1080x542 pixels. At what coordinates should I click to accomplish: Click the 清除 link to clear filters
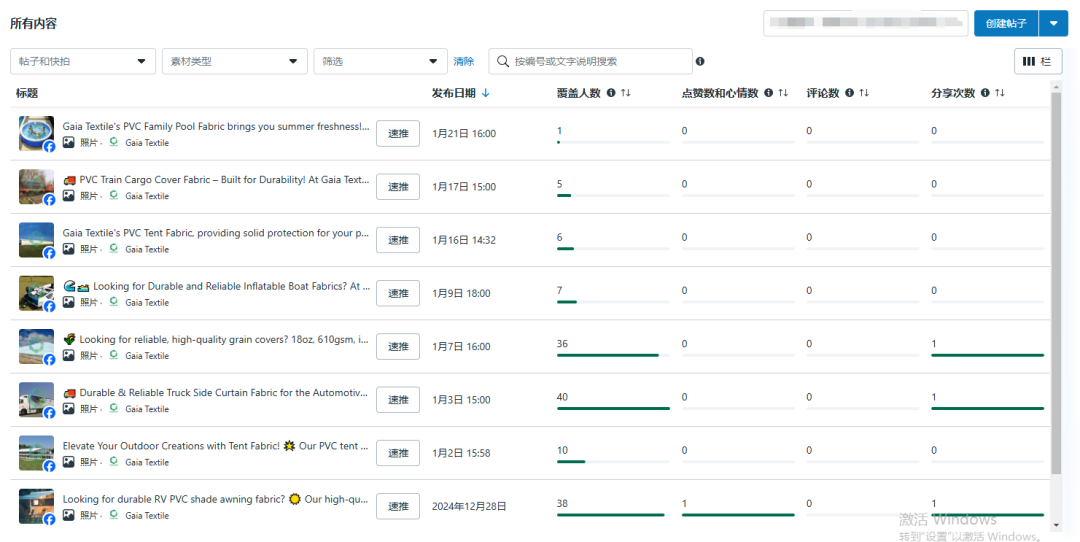pyautogui.click(x=464, y=61)
